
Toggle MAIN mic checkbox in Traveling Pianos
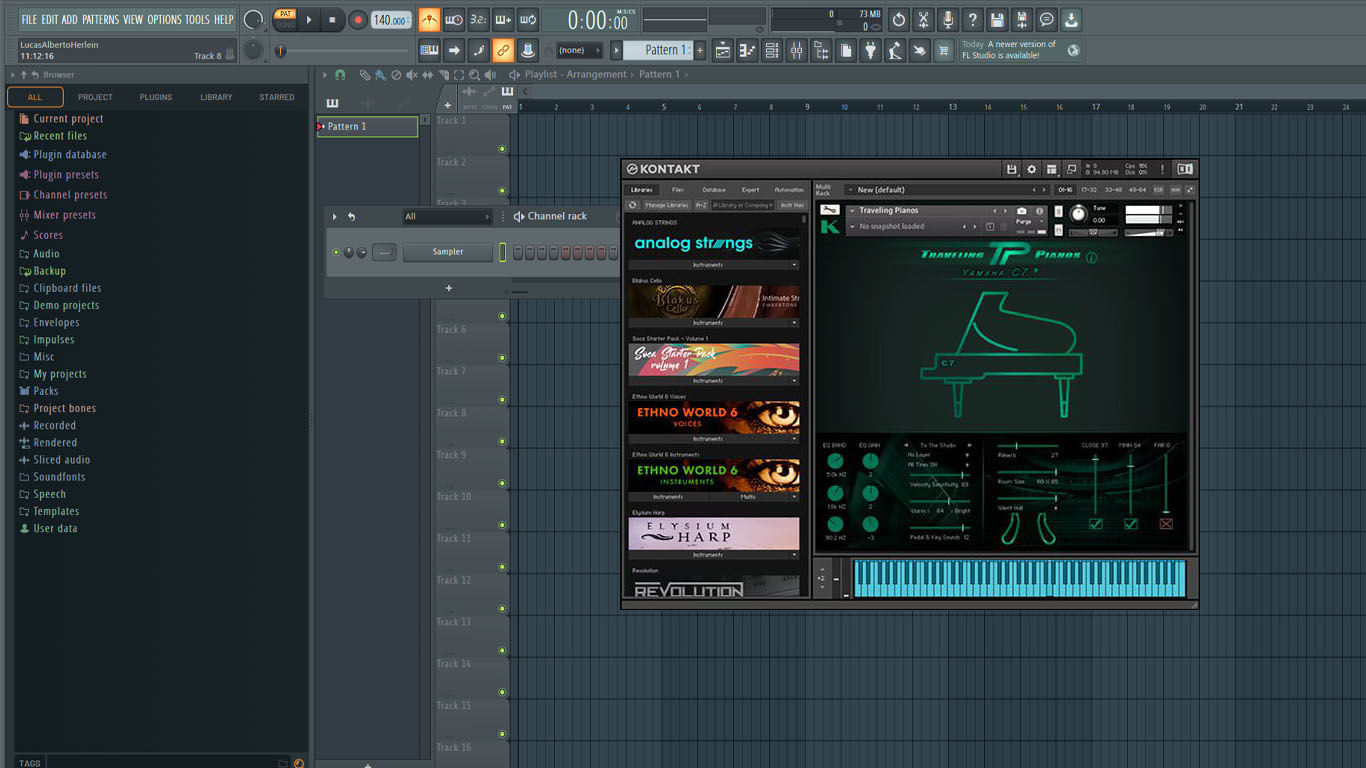pyautogui.click(x=1131, y=524)
